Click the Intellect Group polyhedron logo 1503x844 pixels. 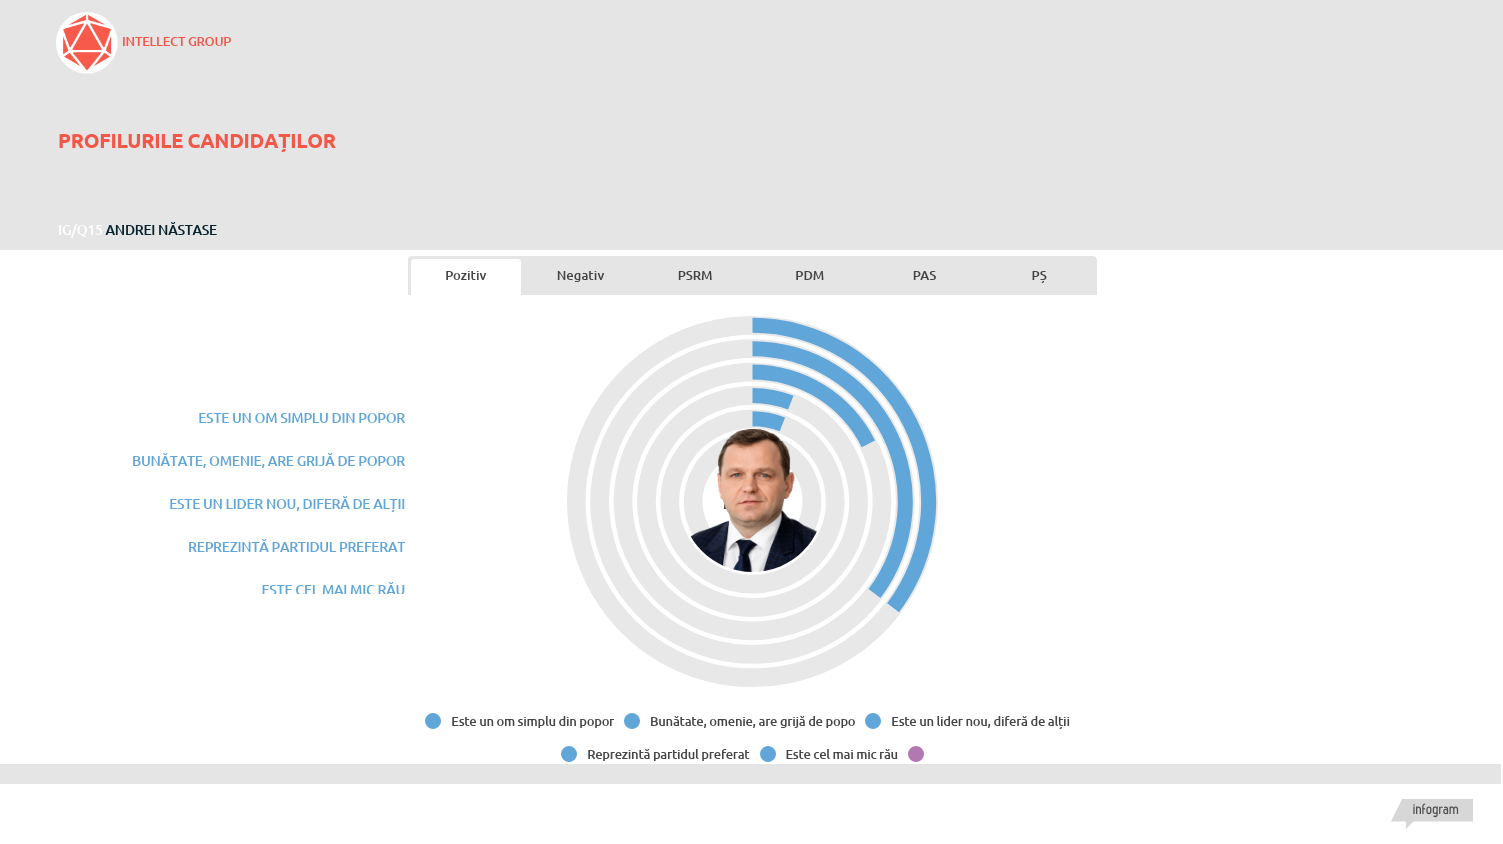click(87, 43)
